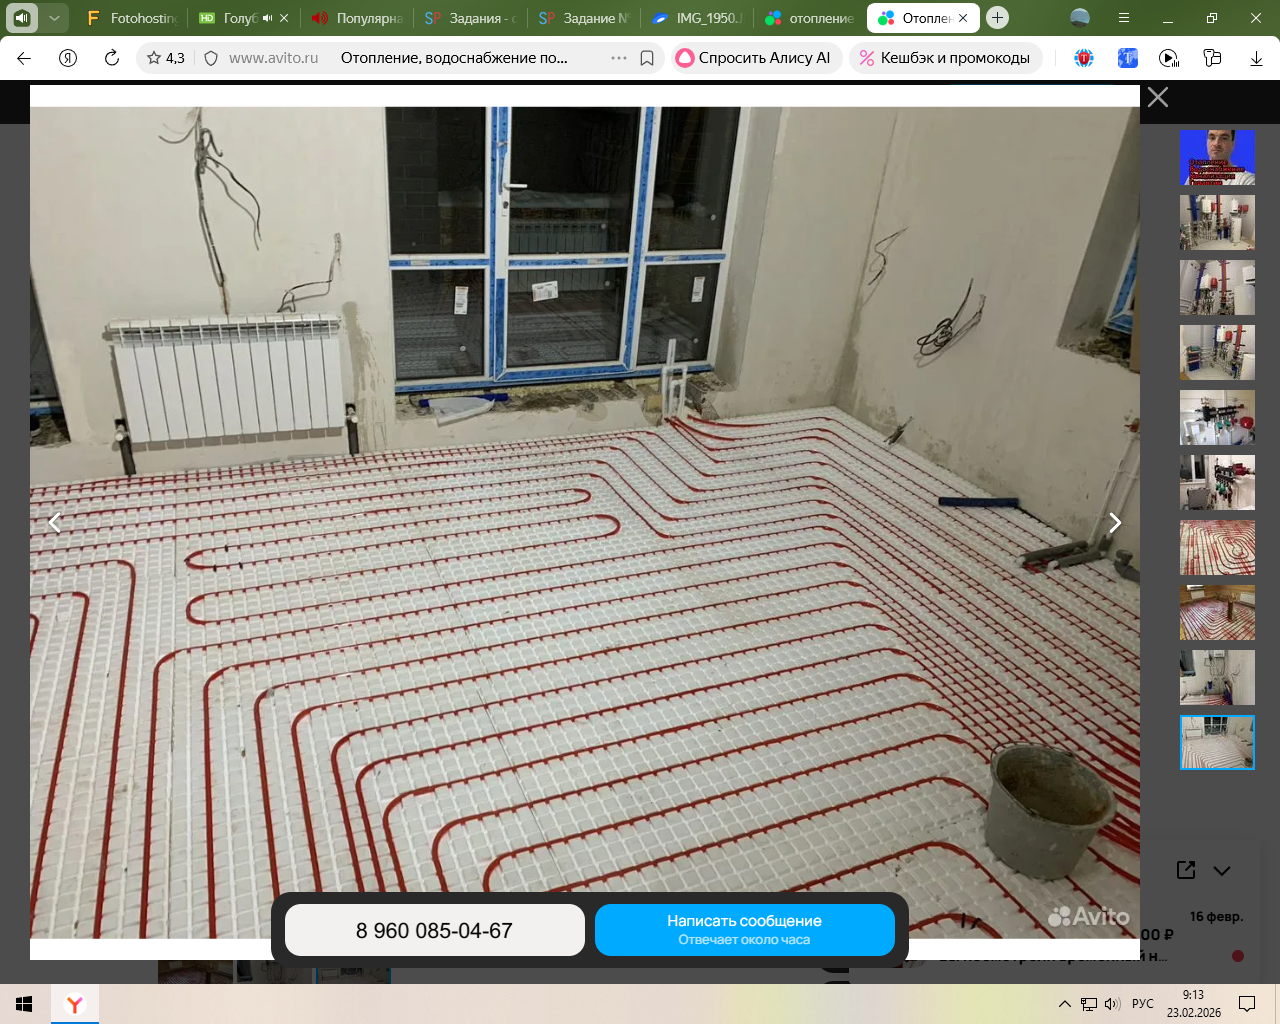
Task: Select the fourth gallery thumbnail
Action: coord(1217,353)
